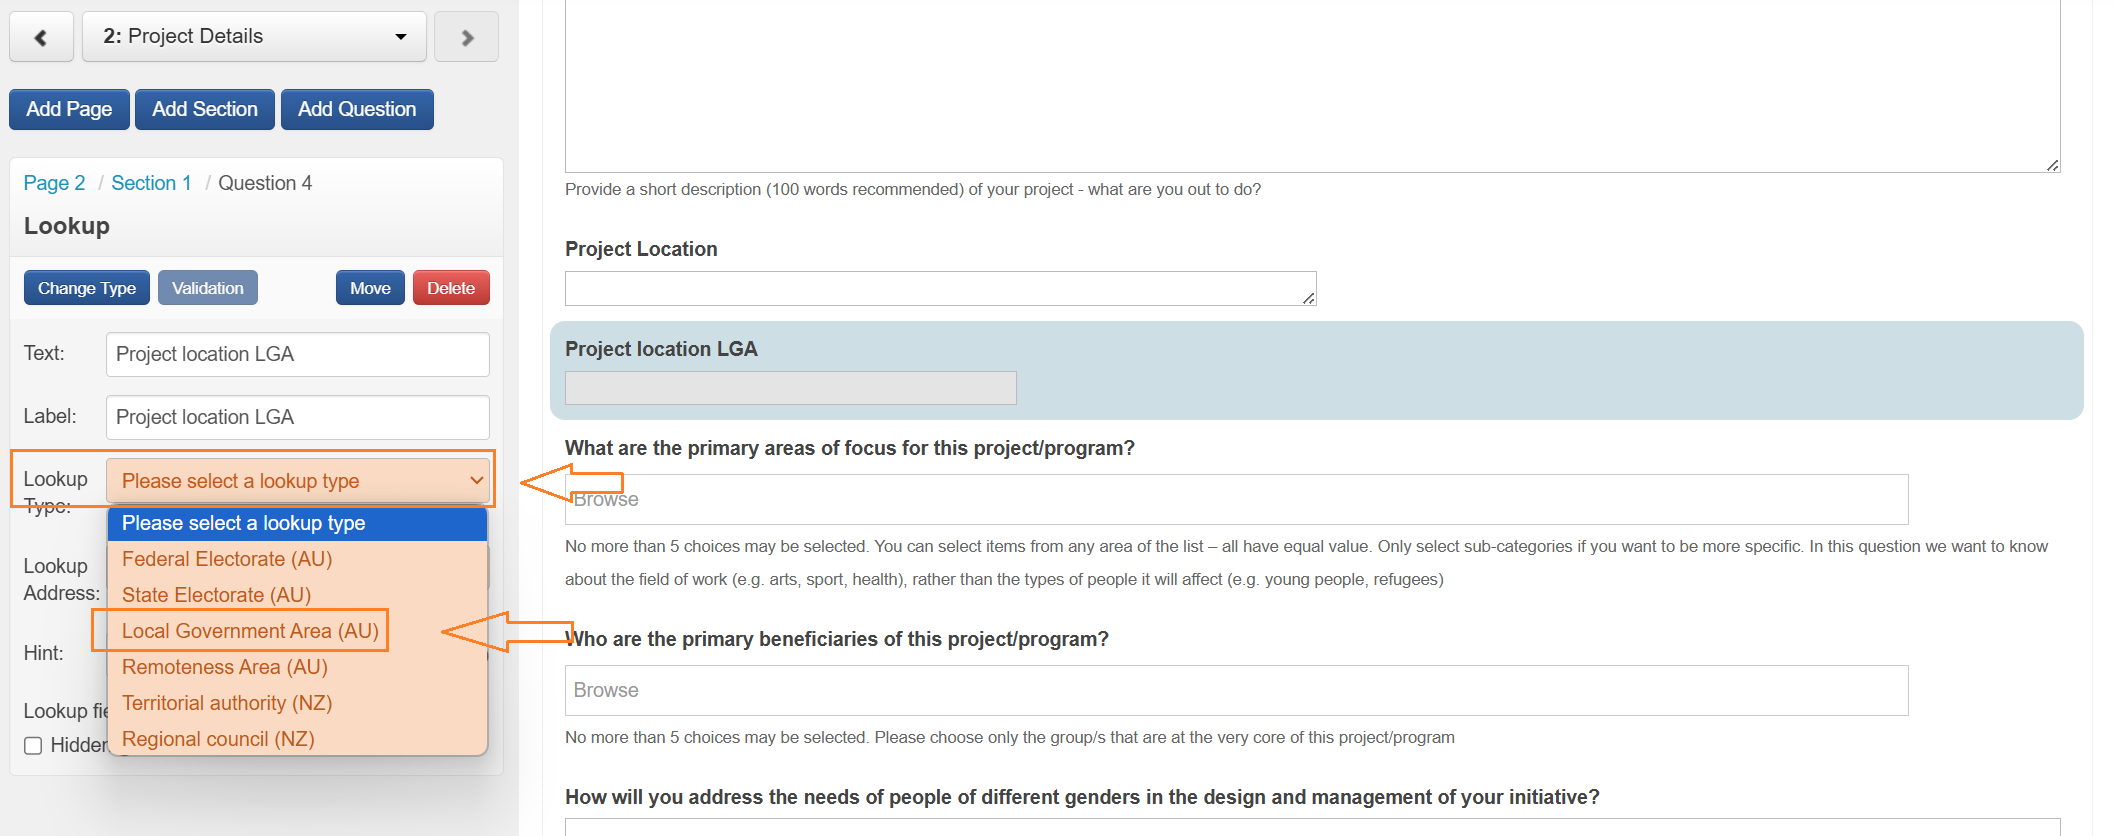Image resolution: width=2114 pixels, height=836 pixels.
Task: Choose Federal Electorate (AU) from list
Action: [227, 559]
